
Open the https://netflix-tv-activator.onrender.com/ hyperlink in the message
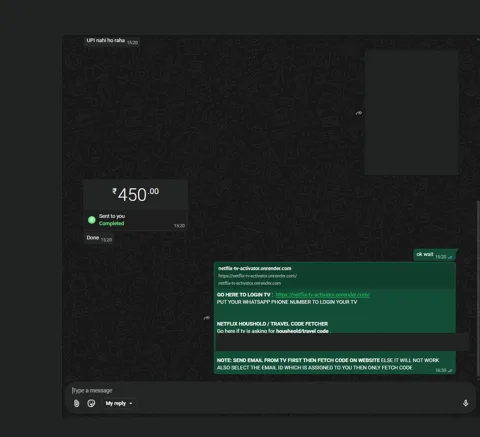[x=322, y=295]
